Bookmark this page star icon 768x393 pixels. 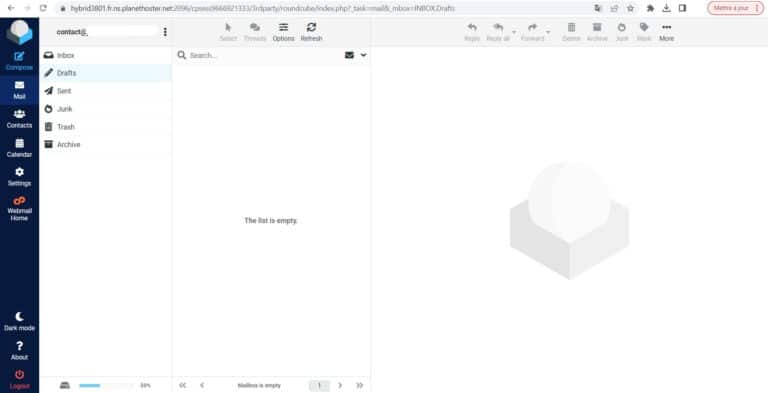click(630, 8)
